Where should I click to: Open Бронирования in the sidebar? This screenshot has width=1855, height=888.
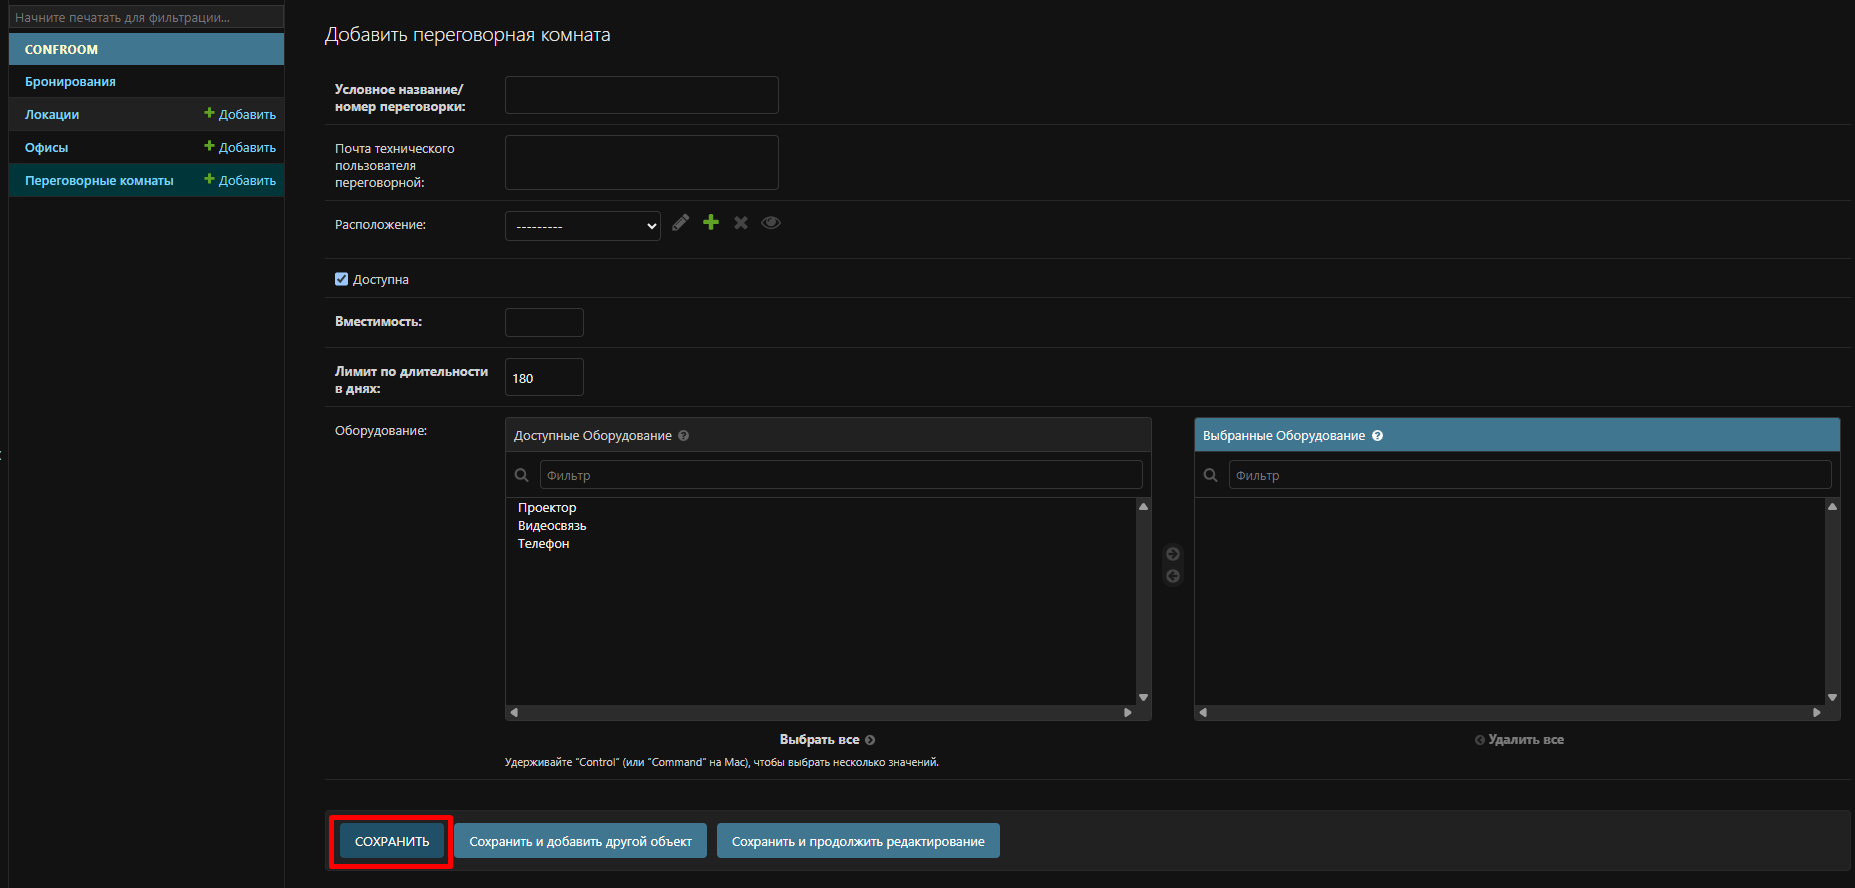click(70, 82)
